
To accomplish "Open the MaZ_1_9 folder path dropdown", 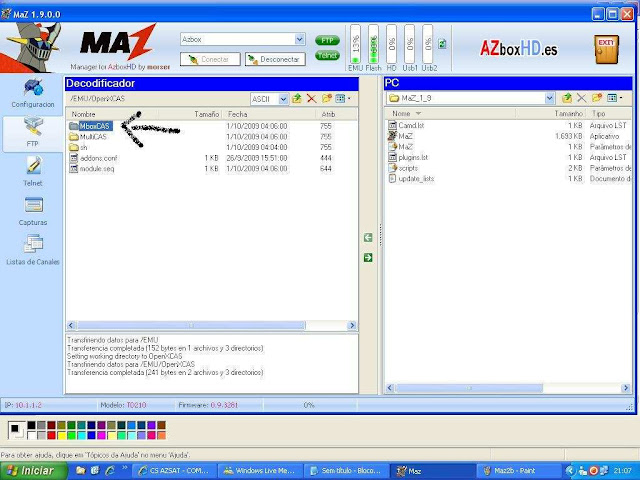I will [x=550, y=98].
